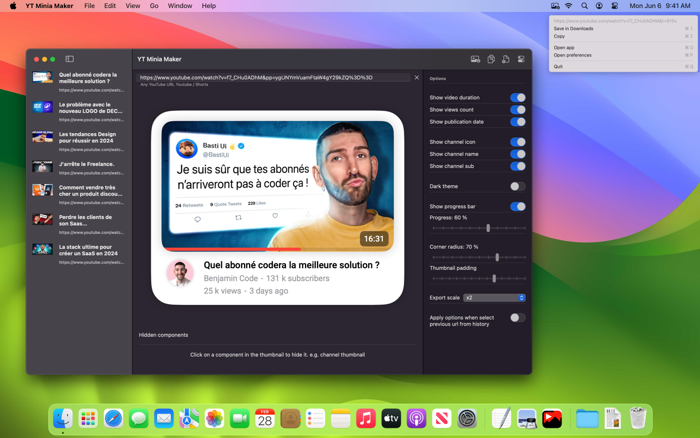Launch Safari from the Dock
Screen dimensions: 700x438
(x=113, y=419)
